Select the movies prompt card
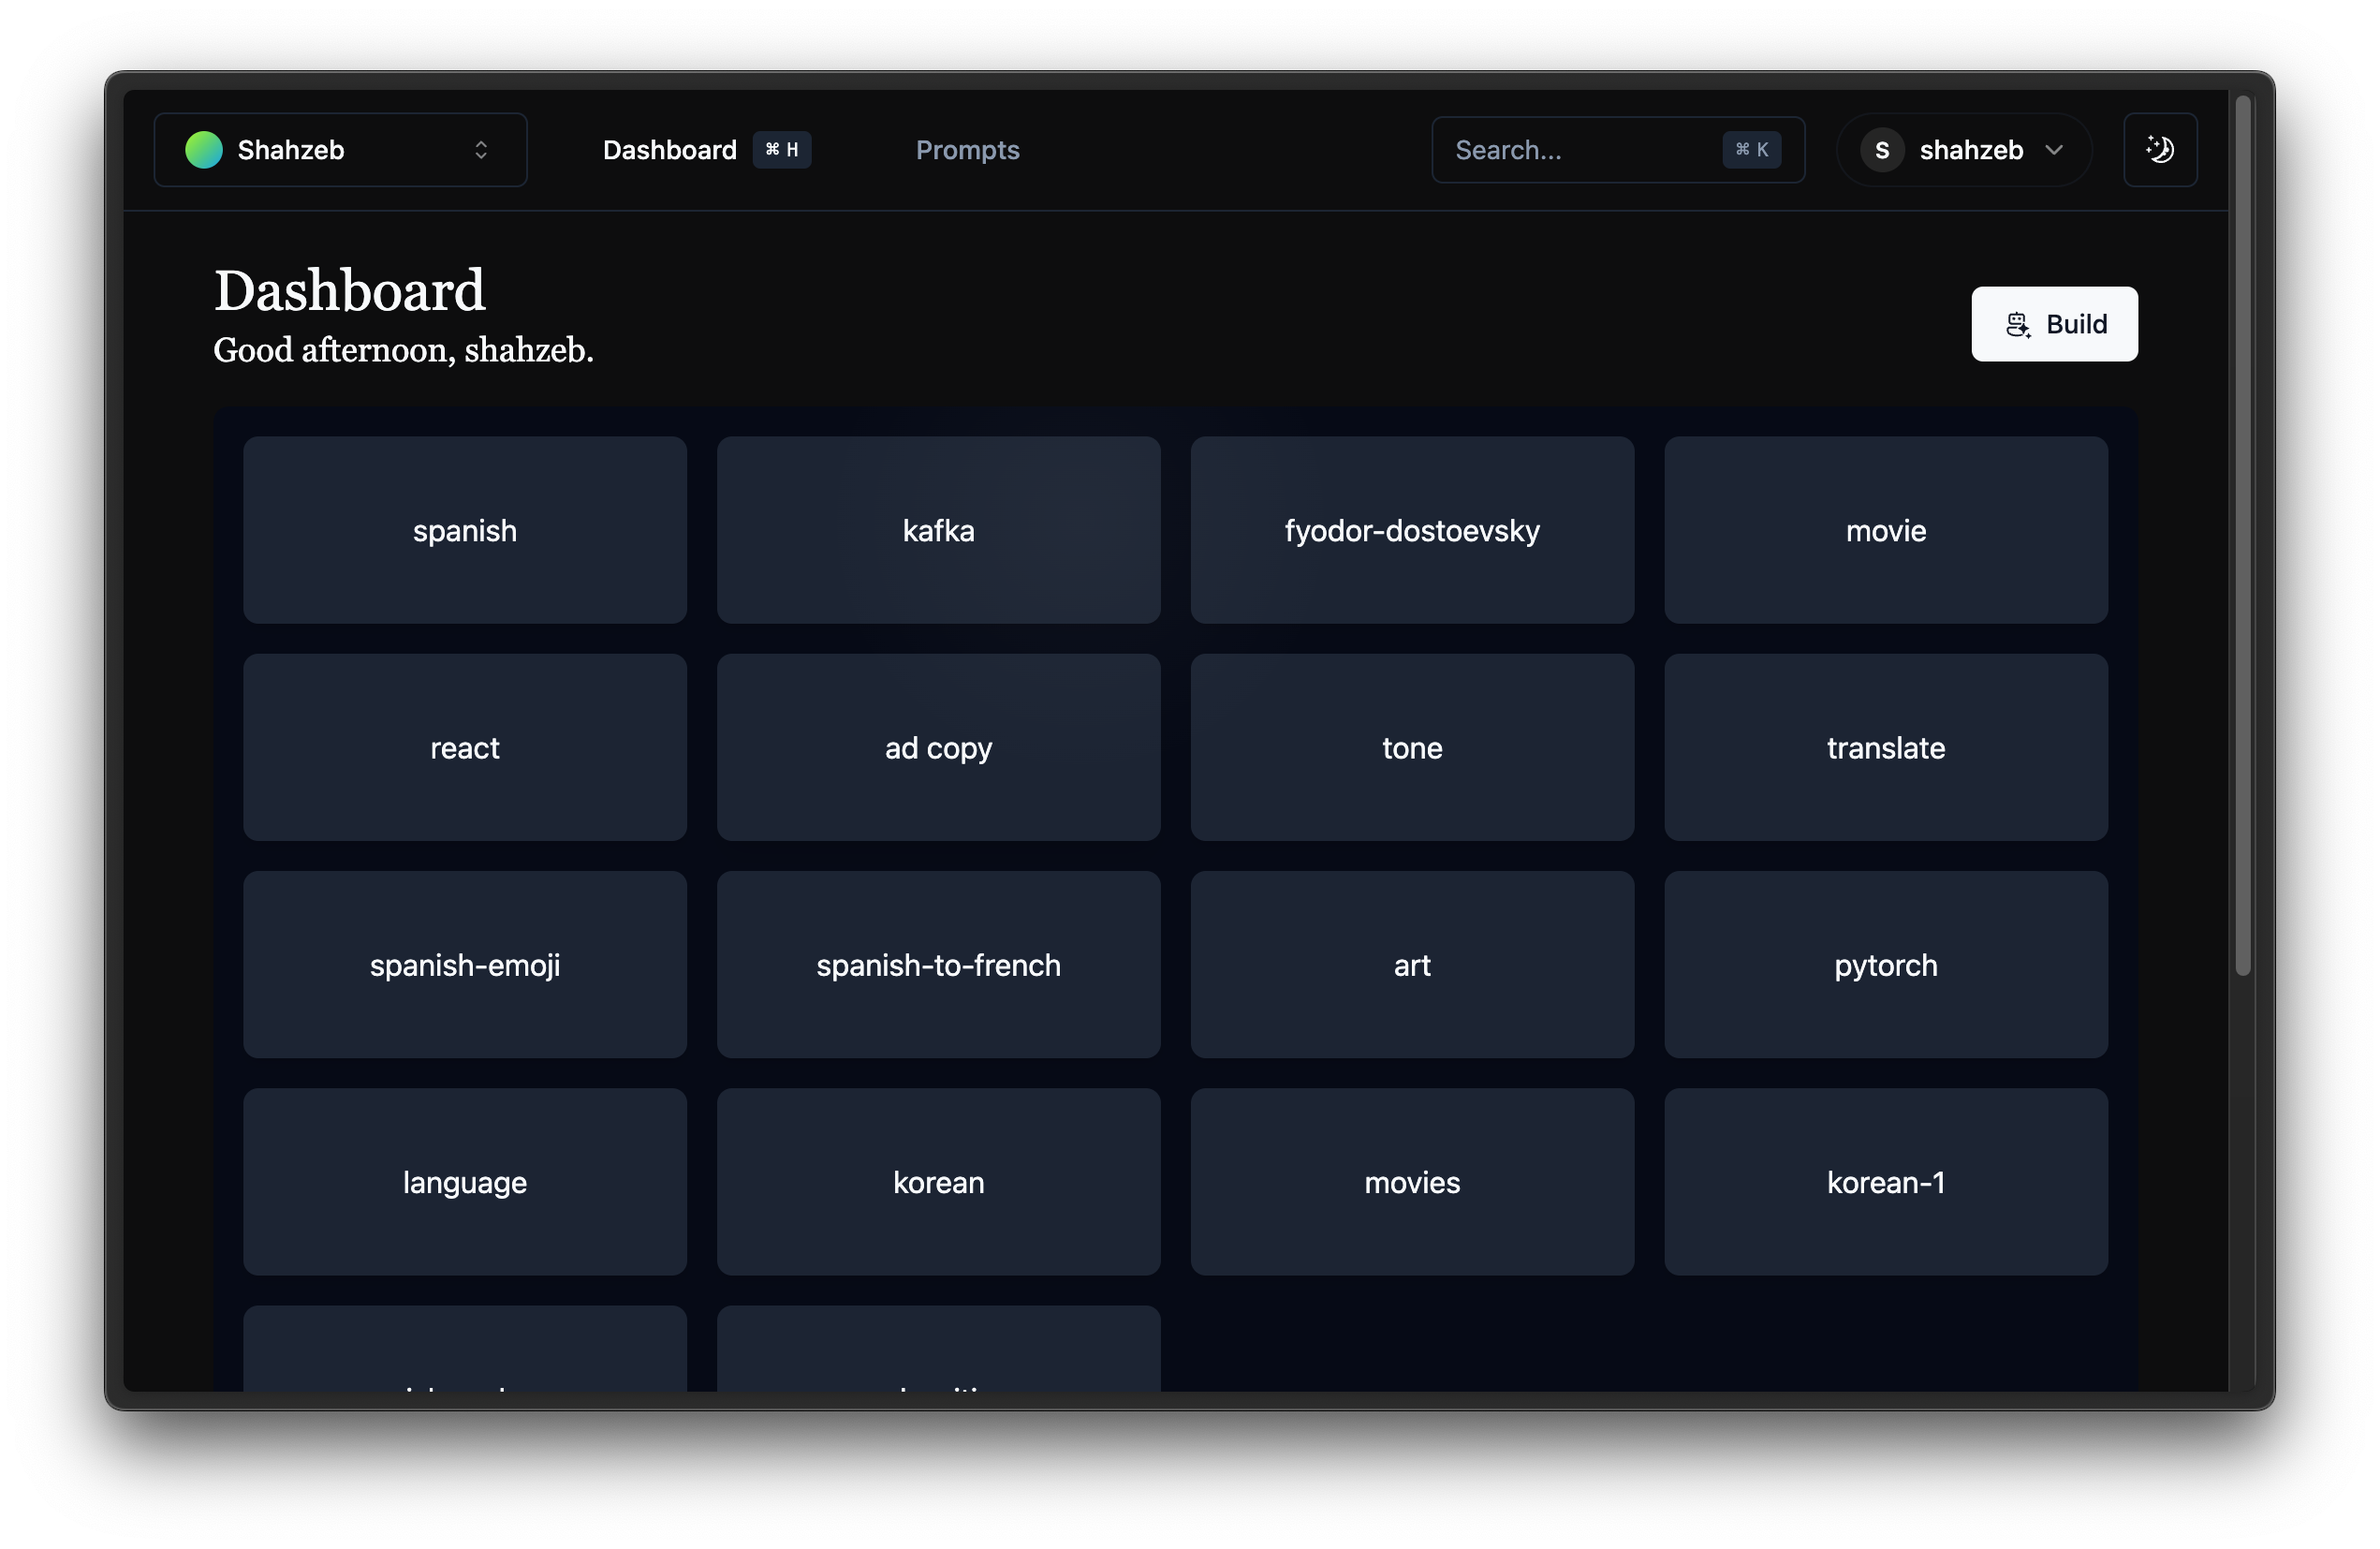 (x=1412, y=1181)
